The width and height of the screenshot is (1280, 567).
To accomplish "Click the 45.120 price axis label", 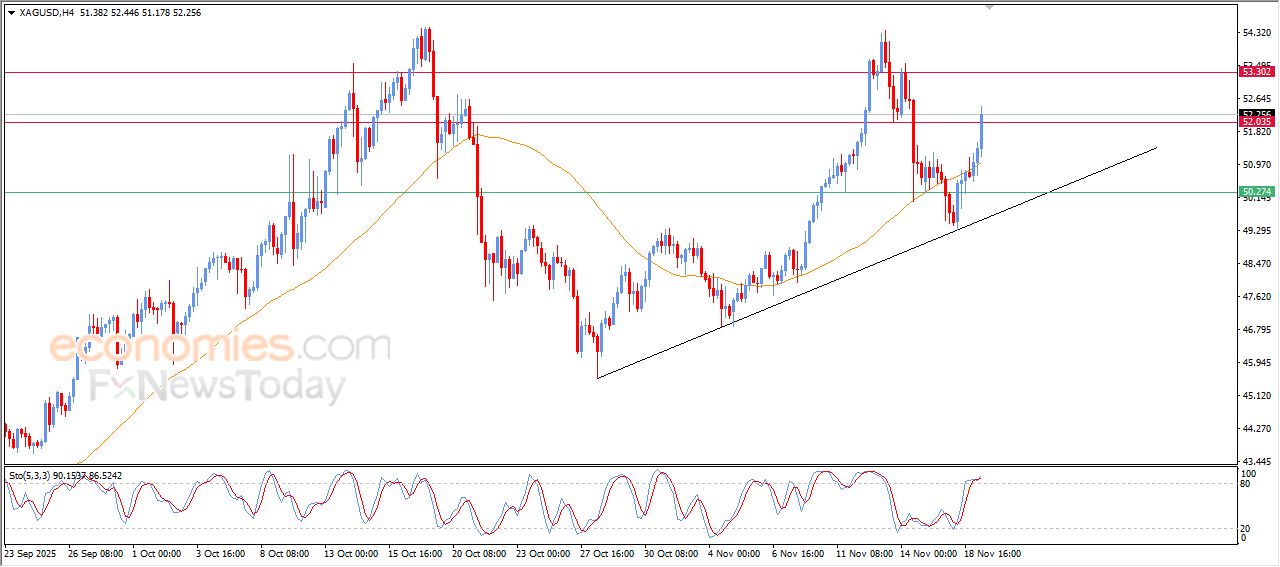I will [x=1256, y=396].
